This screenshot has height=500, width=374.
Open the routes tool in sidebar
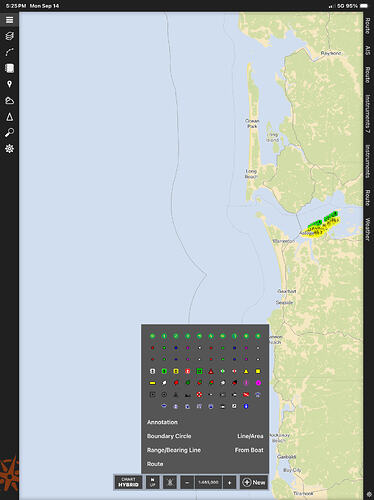(9, 52)
